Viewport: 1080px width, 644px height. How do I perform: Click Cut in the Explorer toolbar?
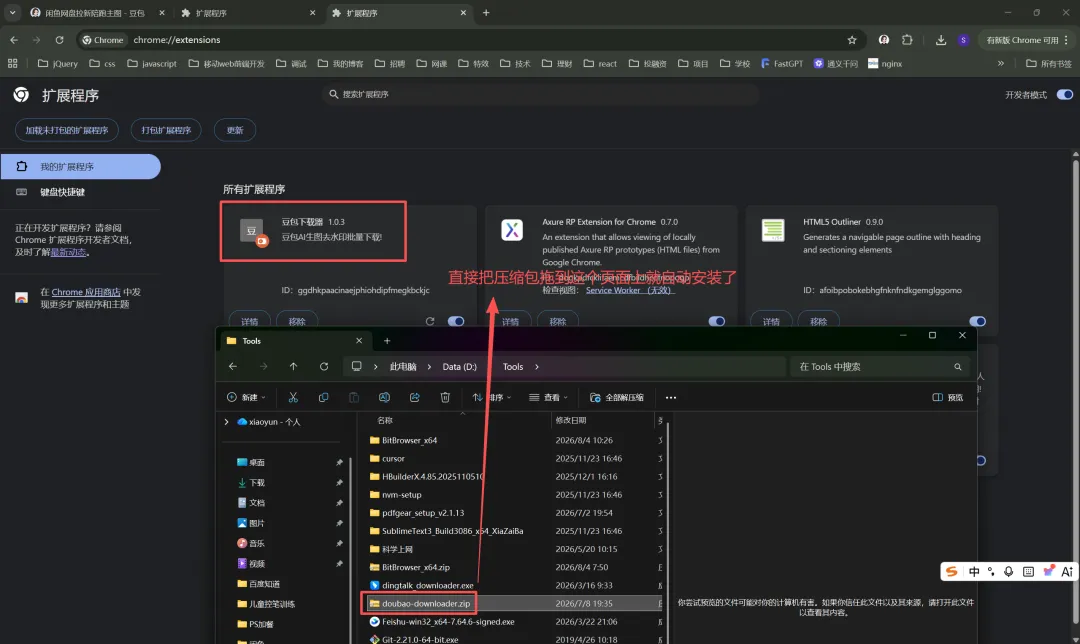293,397
